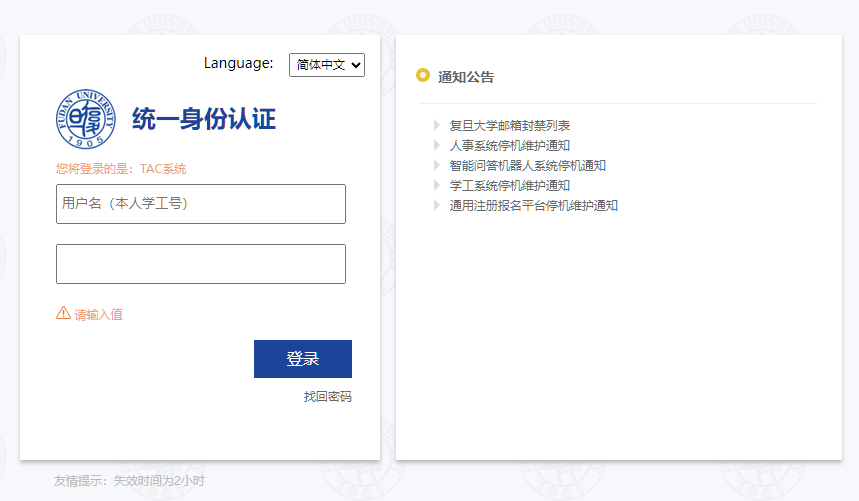Click the arrow marker before 学工系统停机维护通知
This screenshot has width=859, height=501.
pos(437,185)
